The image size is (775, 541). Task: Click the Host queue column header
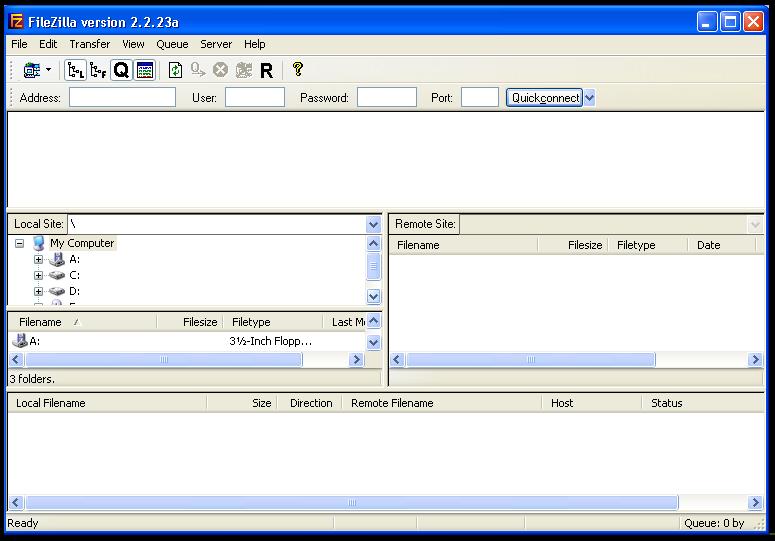point(592,403)
